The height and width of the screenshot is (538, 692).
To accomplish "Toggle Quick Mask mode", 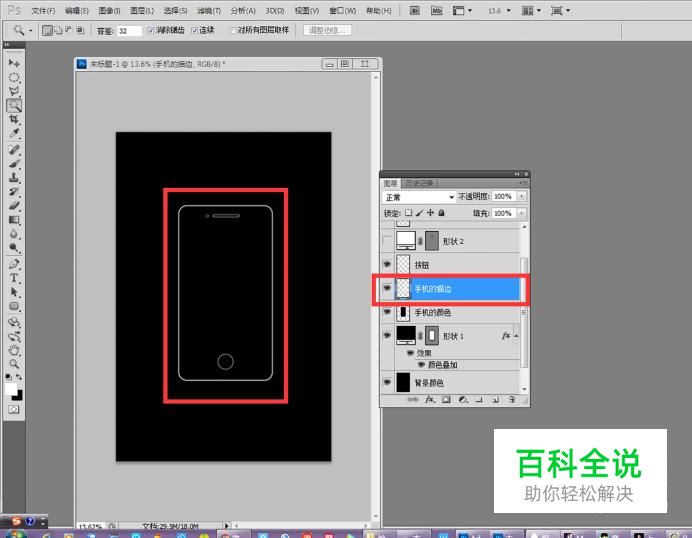I will (14, 410).
